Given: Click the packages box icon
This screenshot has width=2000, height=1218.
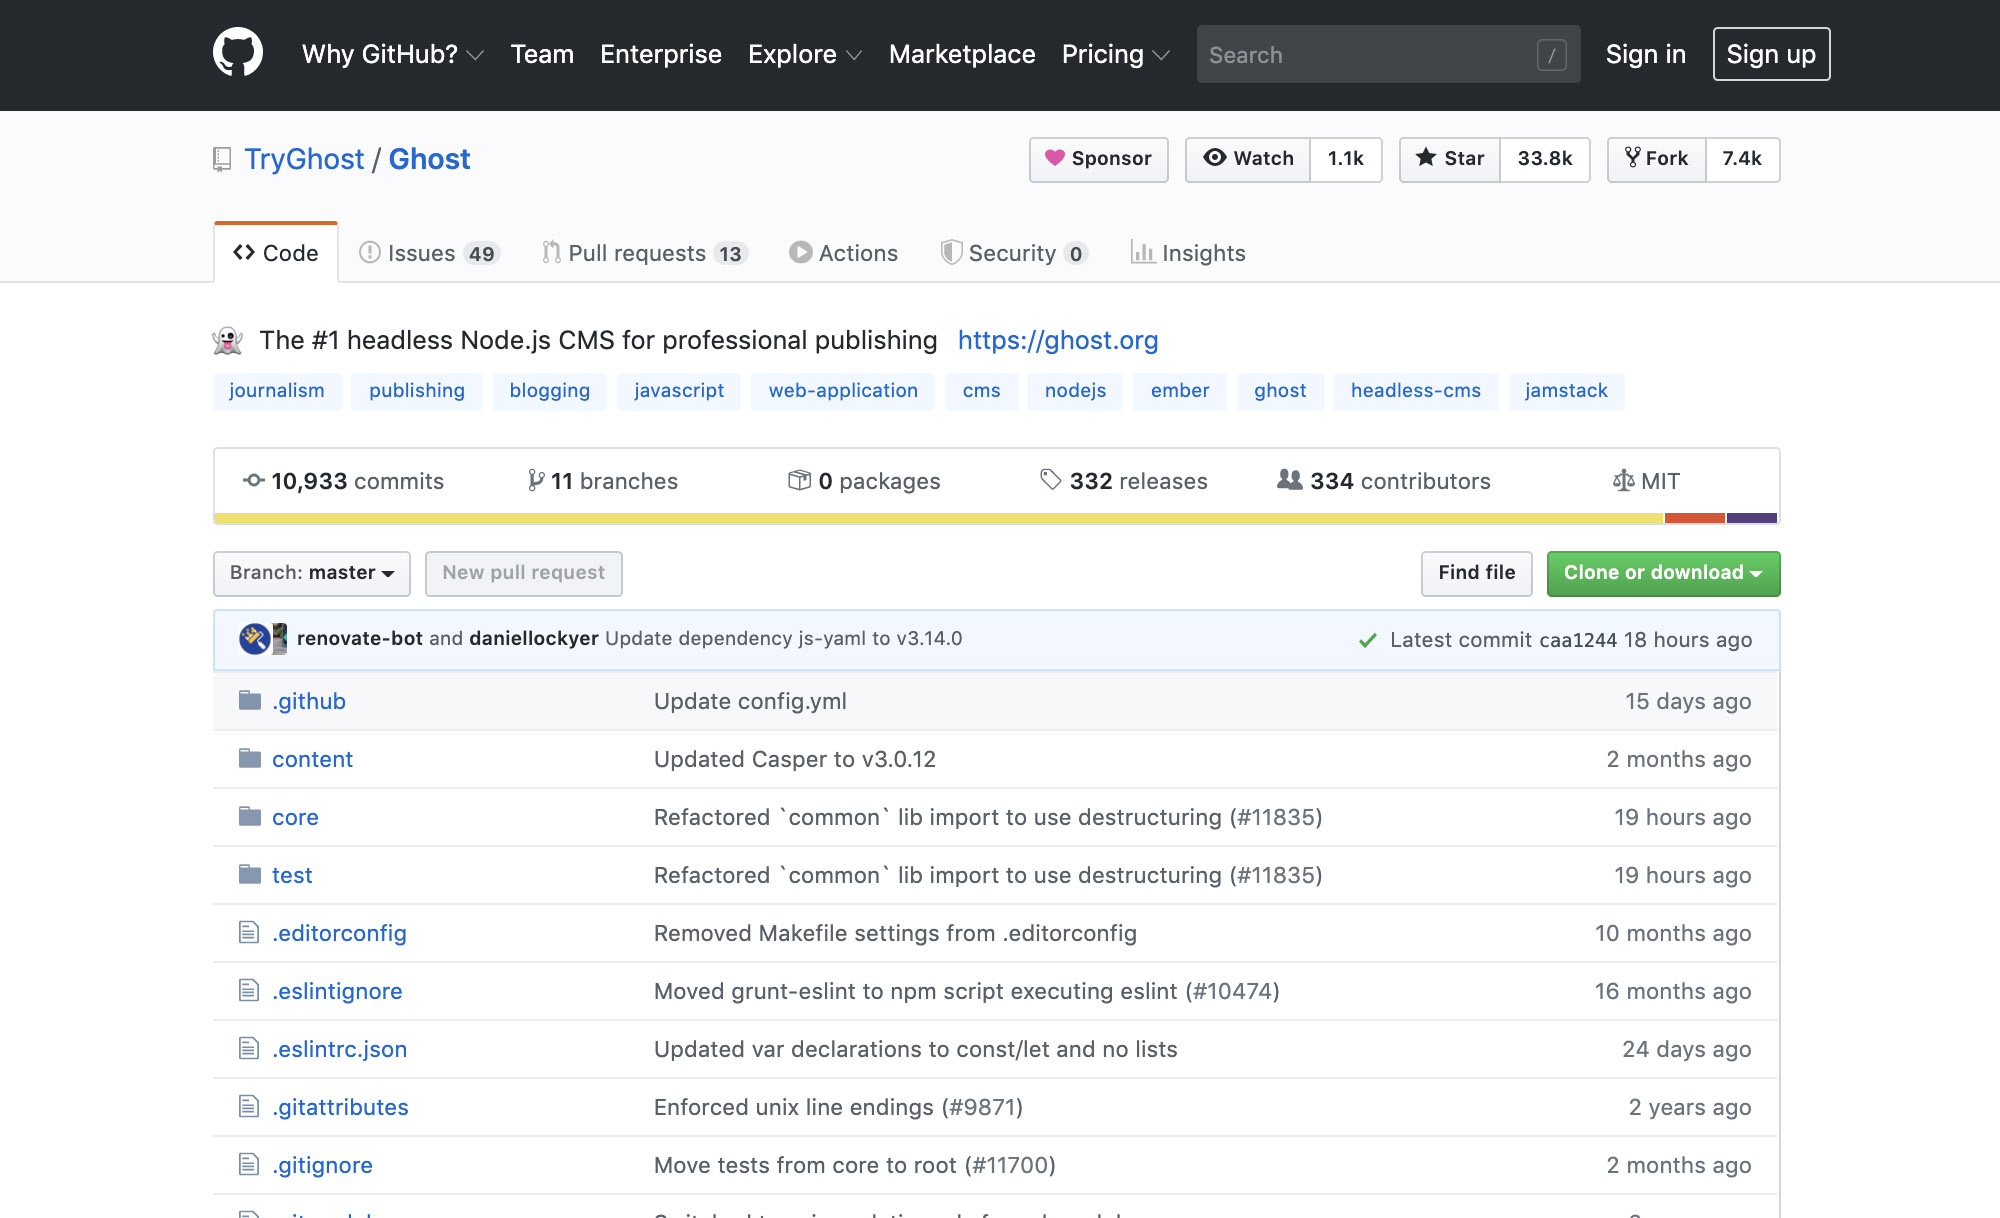Looking at the screenshot, I should pyautogui.click(x=799, y=481).
